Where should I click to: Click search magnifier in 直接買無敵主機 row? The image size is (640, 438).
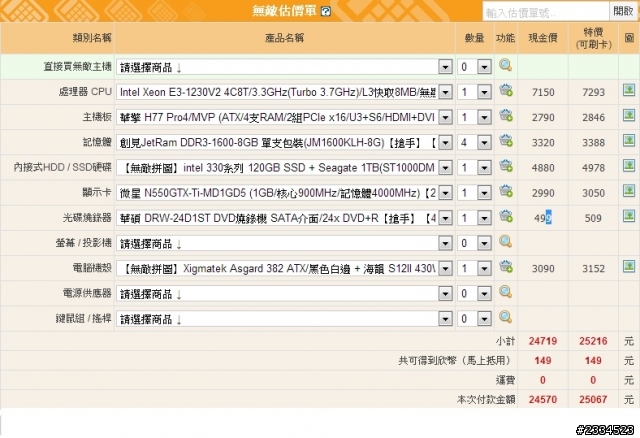tap(505, 65)
